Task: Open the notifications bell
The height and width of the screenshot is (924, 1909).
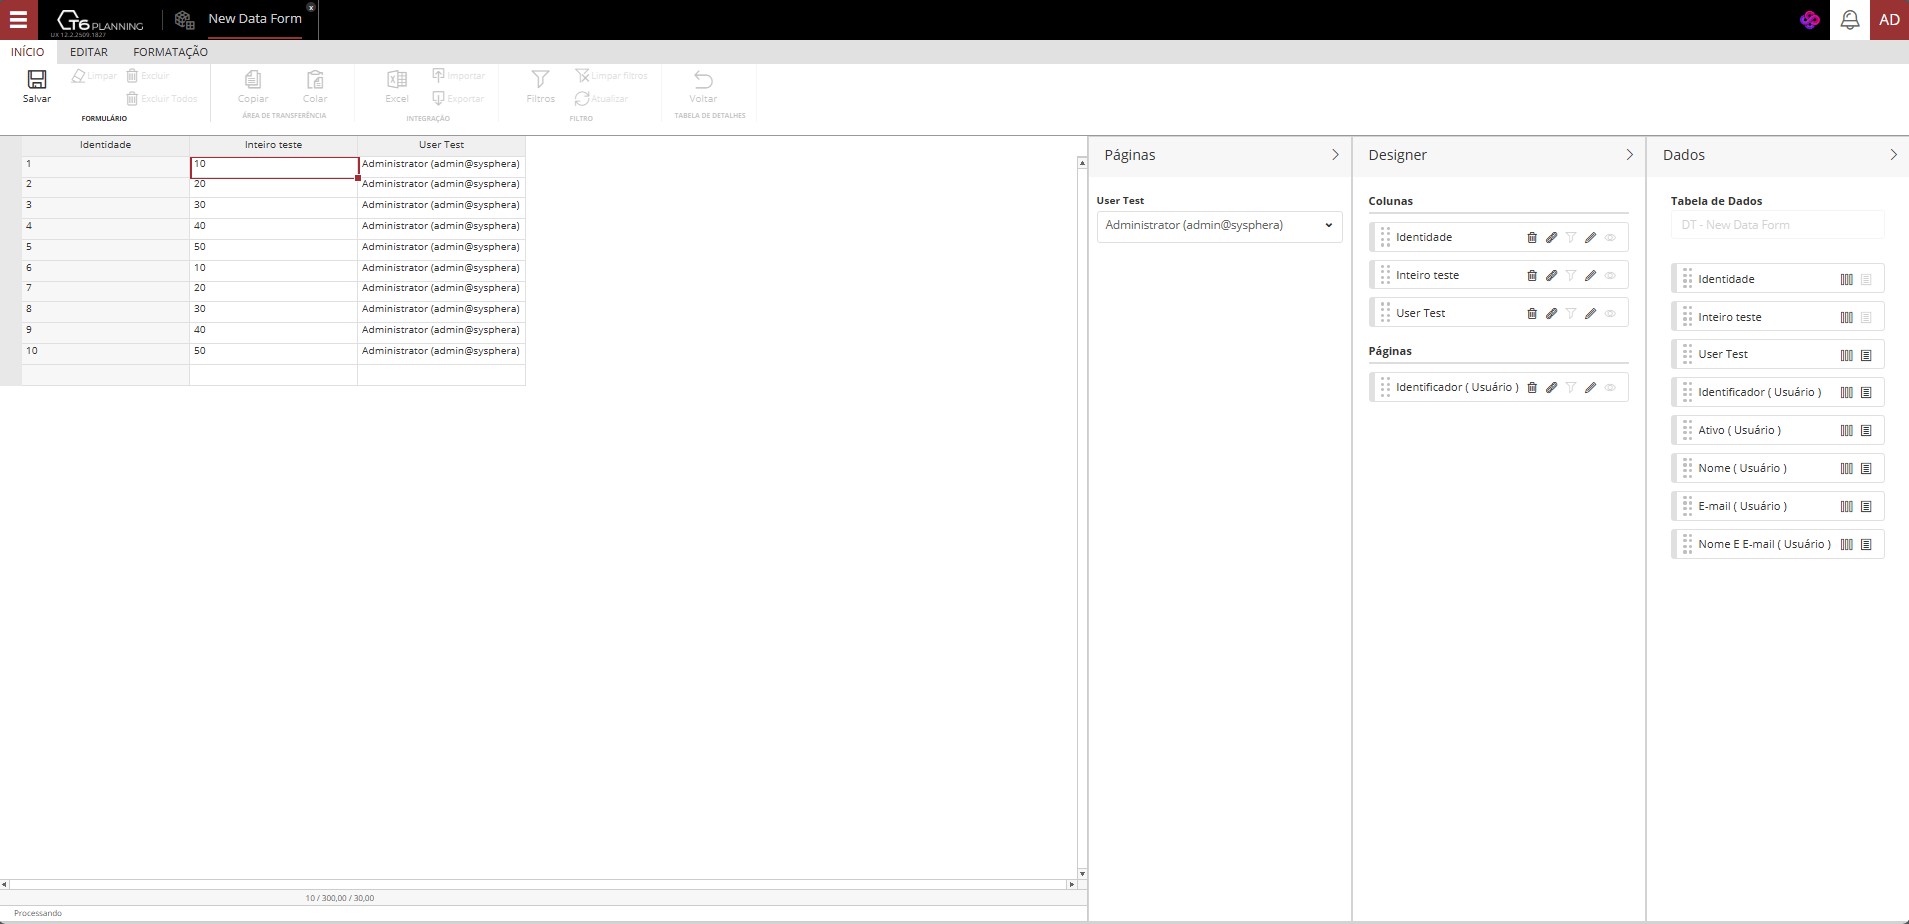Action: click(x=1849, y=20)
